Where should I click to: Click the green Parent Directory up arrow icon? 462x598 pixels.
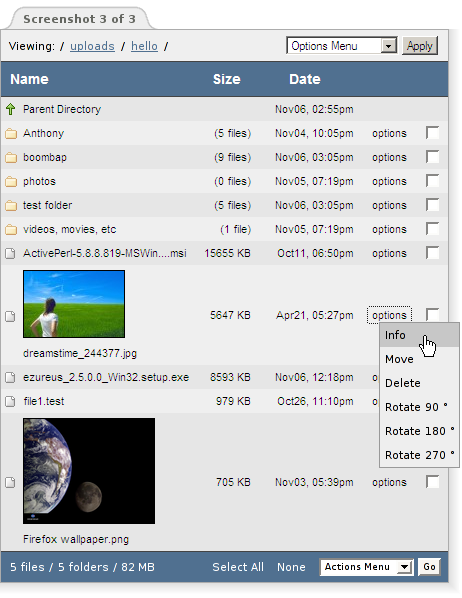11,109
